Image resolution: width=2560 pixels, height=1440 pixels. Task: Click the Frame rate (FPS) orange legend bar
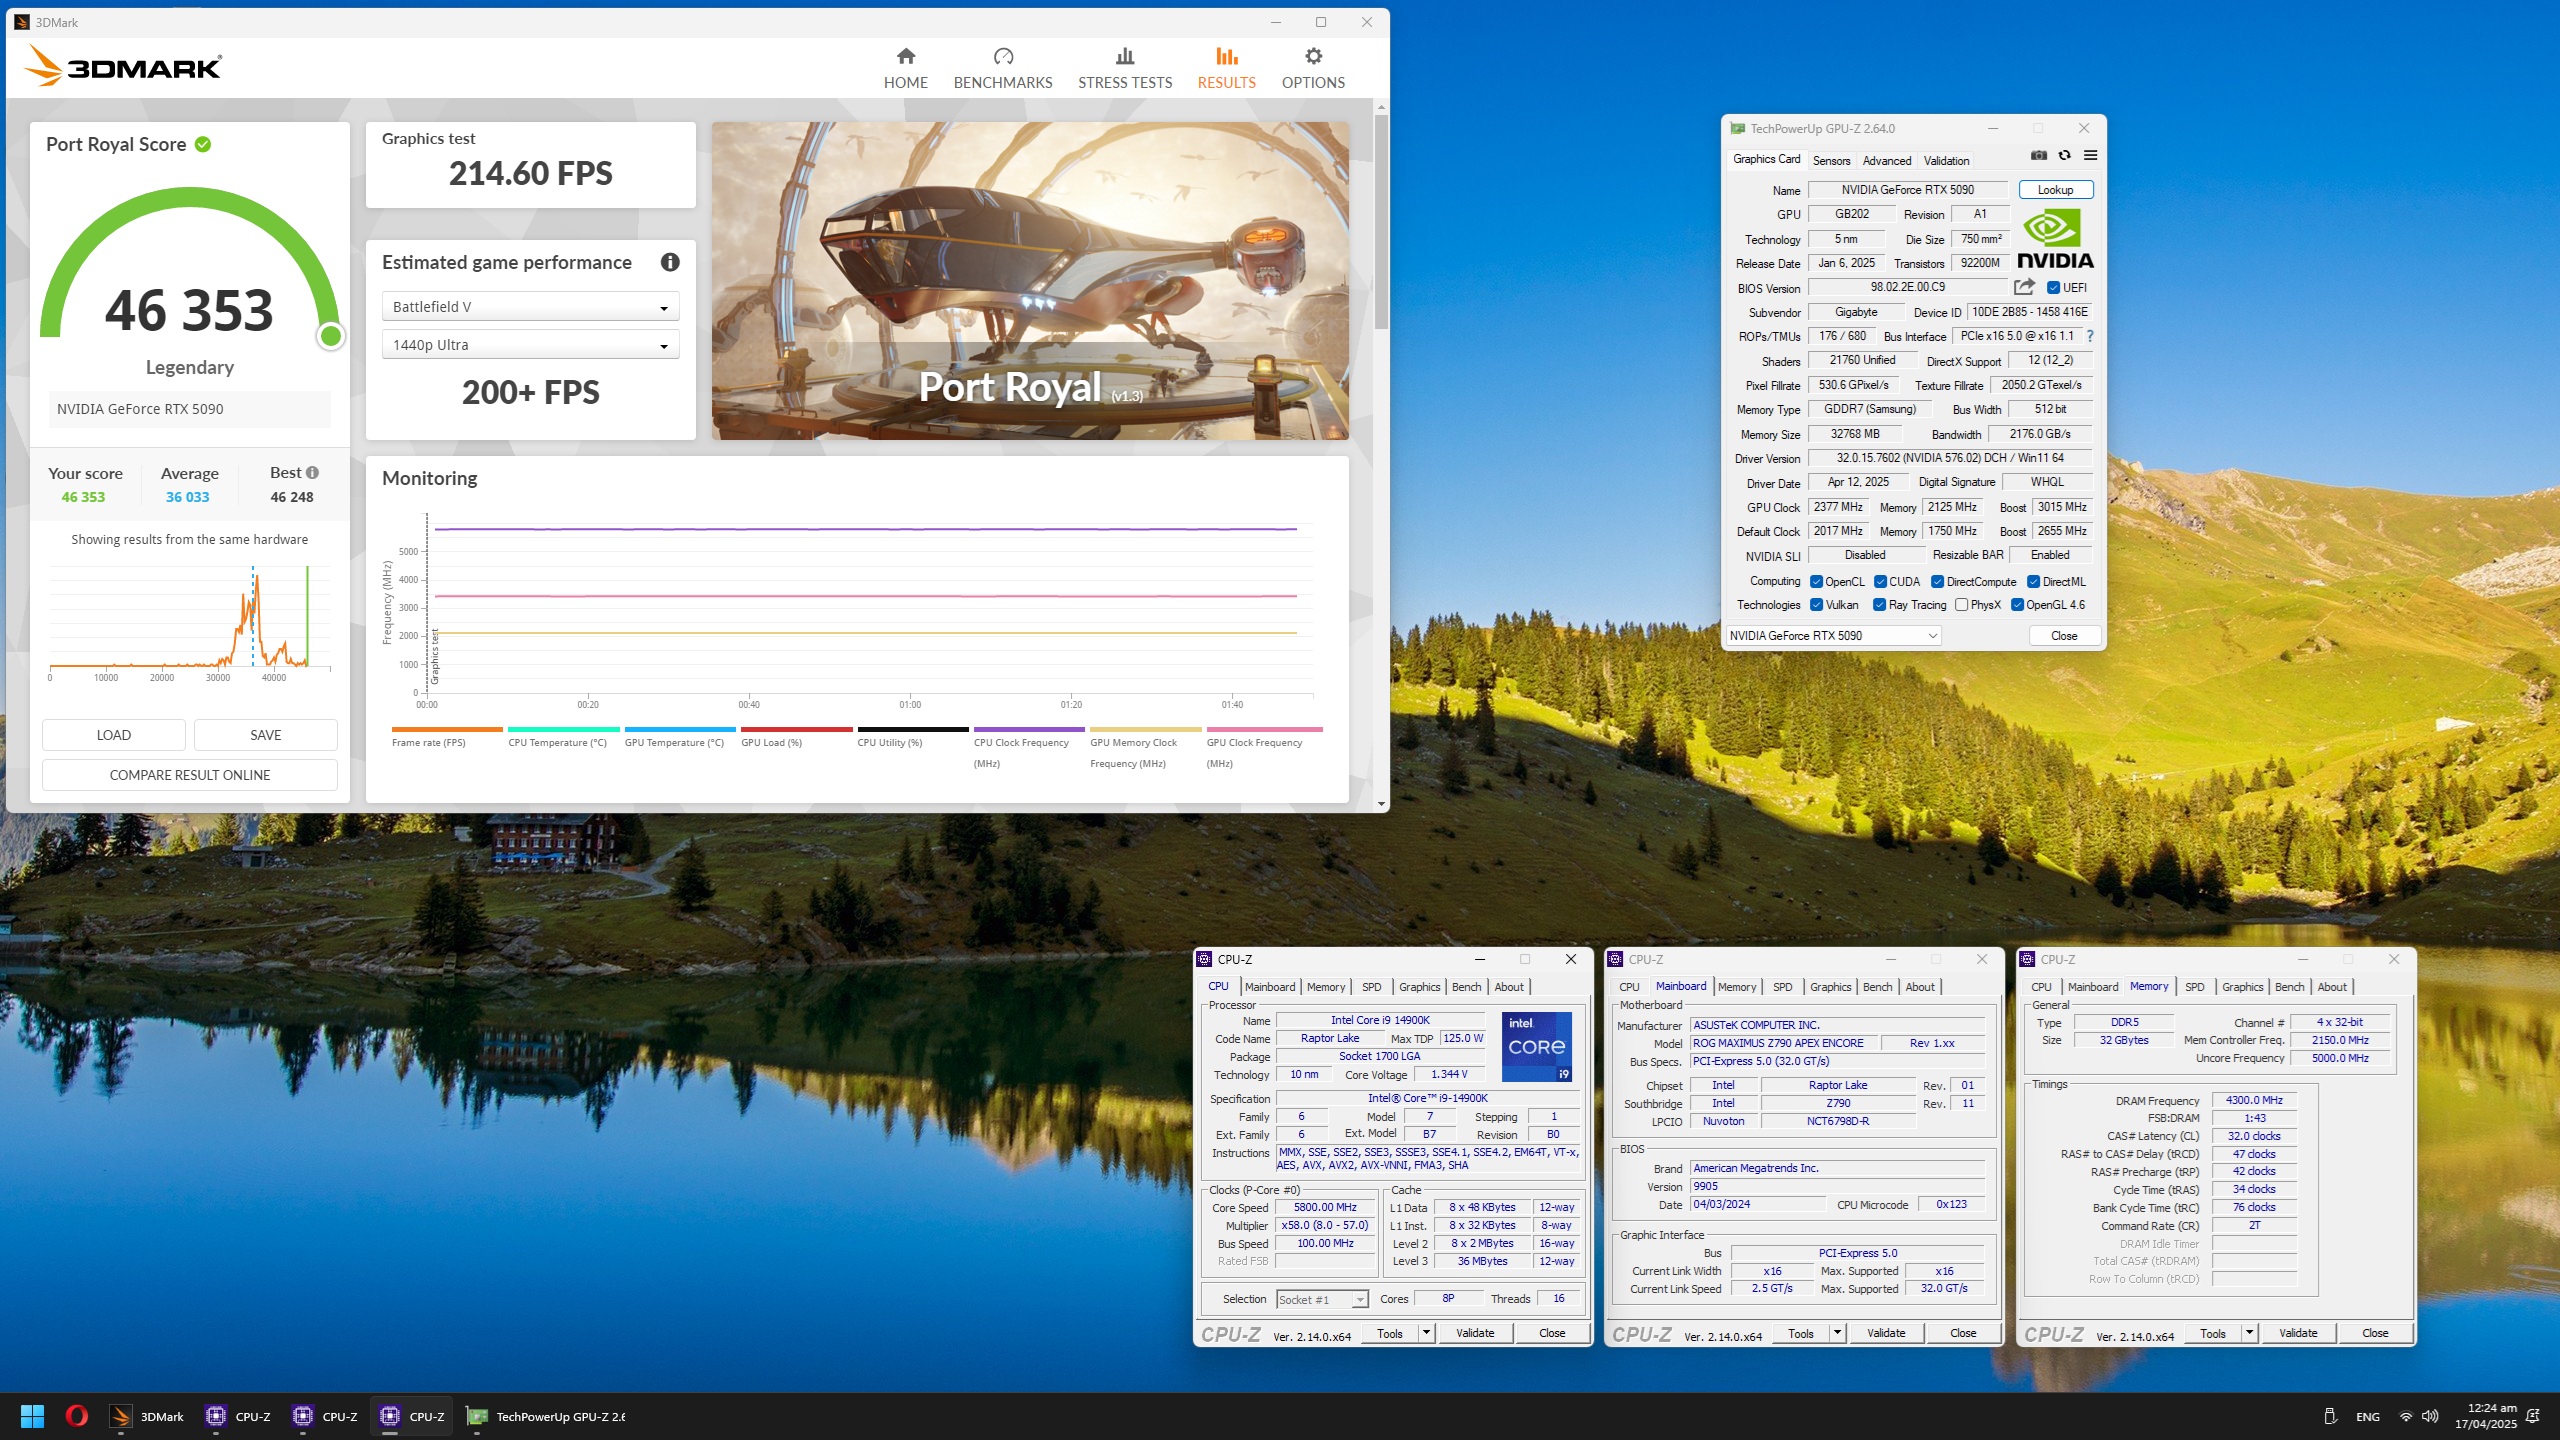447,729
